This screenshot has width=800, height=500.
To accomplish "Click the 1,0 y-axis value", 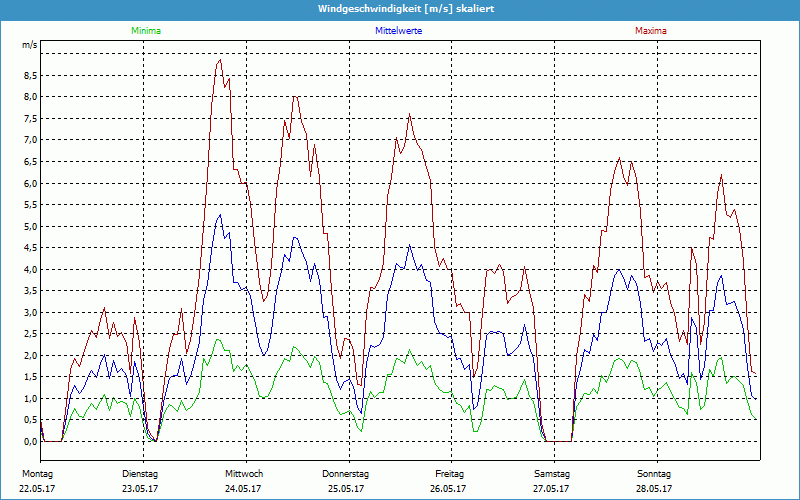I will (31, 398).
